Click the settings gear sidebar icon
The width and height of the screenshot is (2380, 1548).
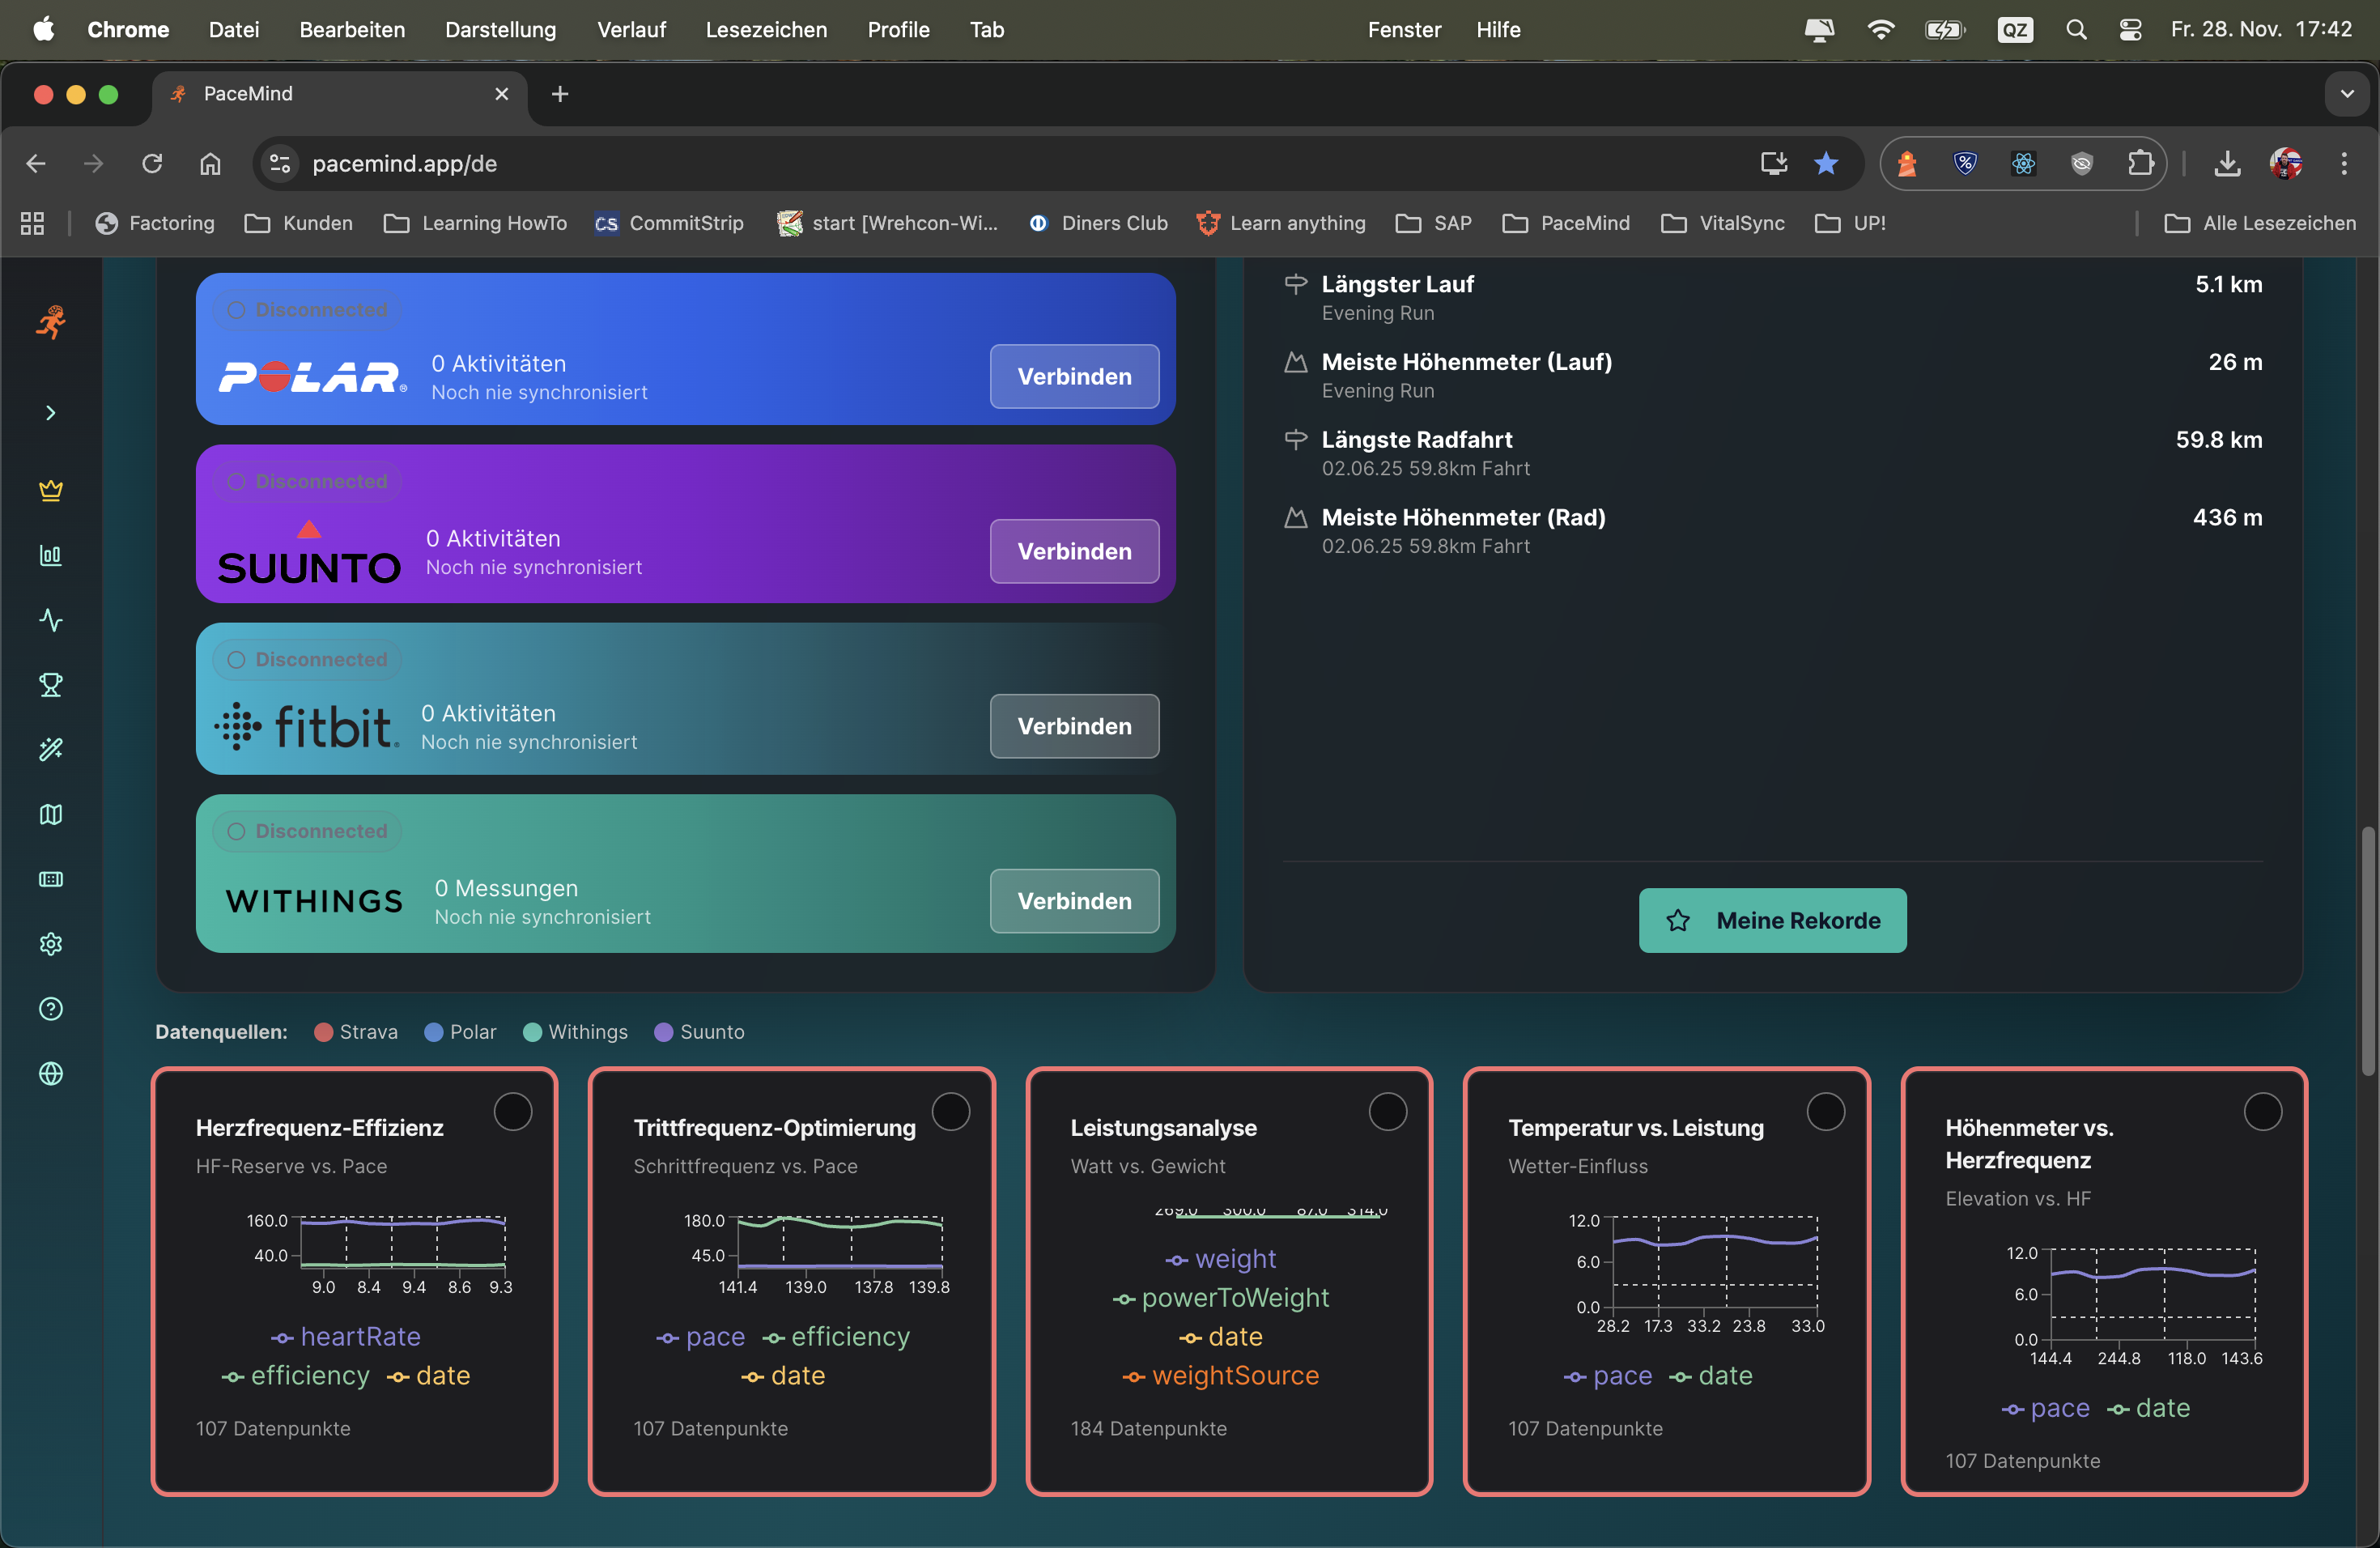coord(51,944)
